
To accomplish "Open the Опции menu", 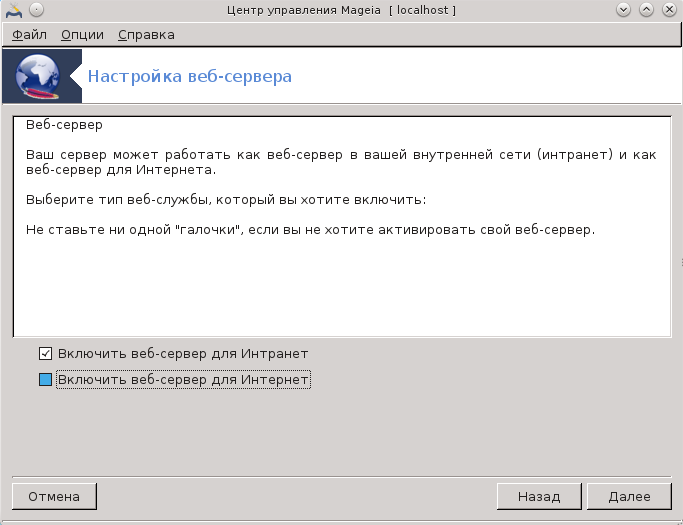I will [82, 34].
